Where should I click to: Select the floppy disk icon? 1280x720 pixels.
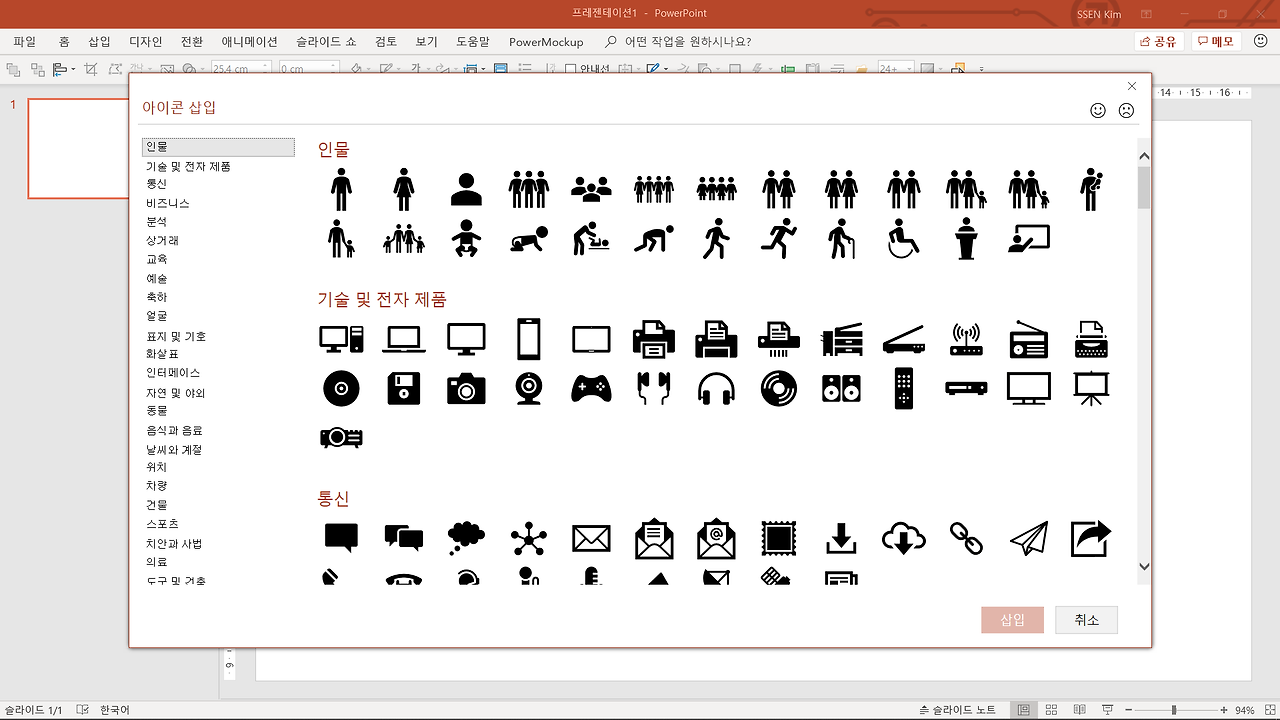pos(404,388)
